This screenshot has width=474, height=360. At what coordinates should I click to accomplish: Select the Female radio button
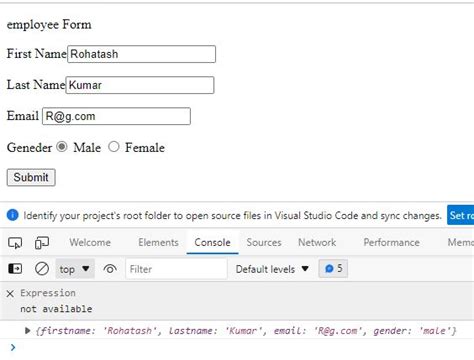click(114, 147)
